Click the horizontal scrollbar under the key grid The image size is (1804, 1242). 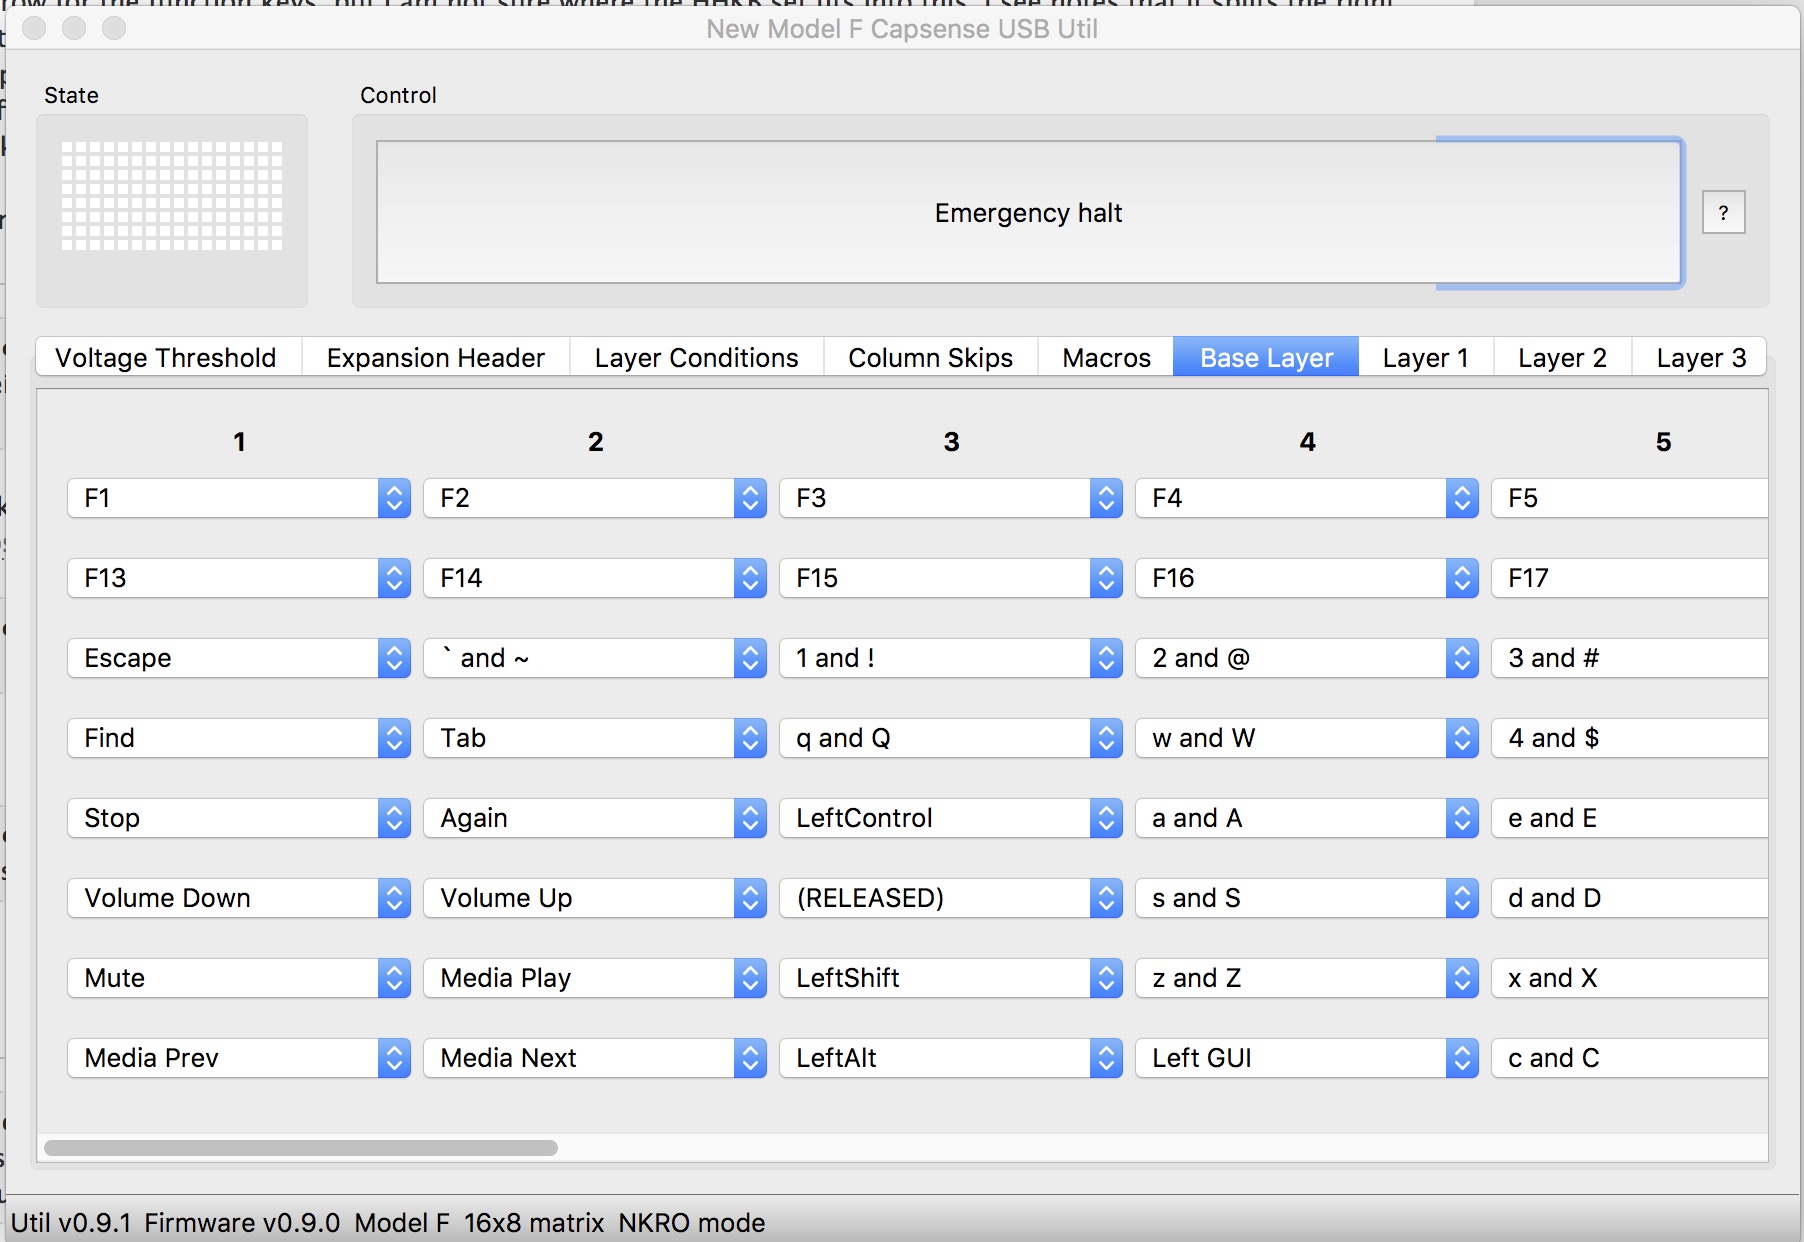[x=300, y=1148]
